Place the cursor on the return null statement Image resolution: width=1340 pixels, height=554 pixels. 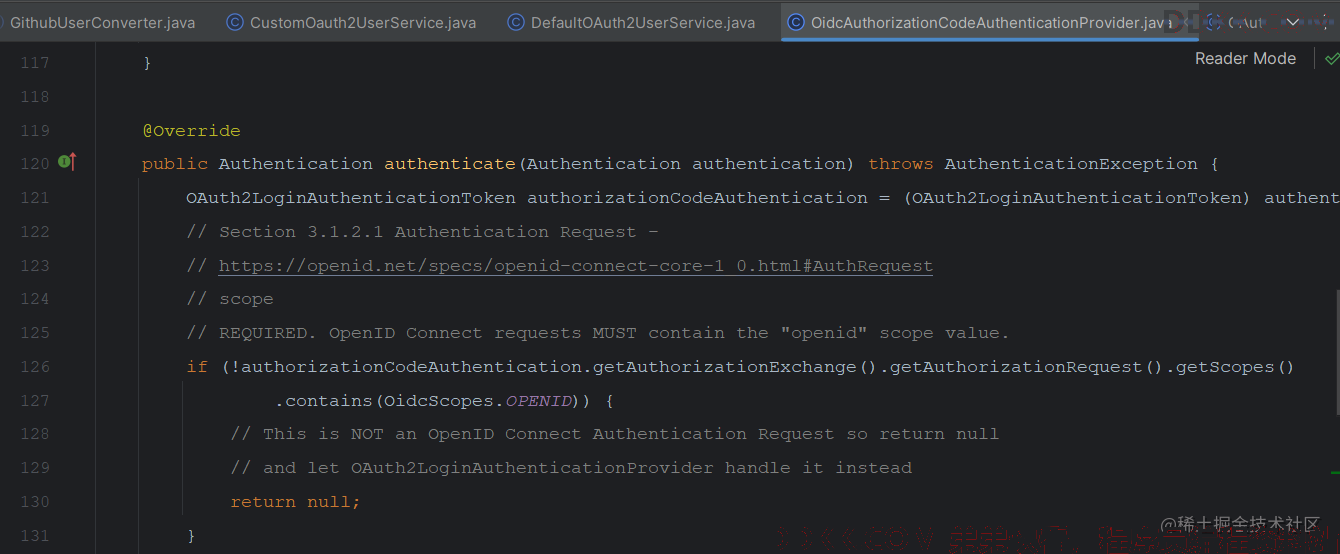(295, 502)
